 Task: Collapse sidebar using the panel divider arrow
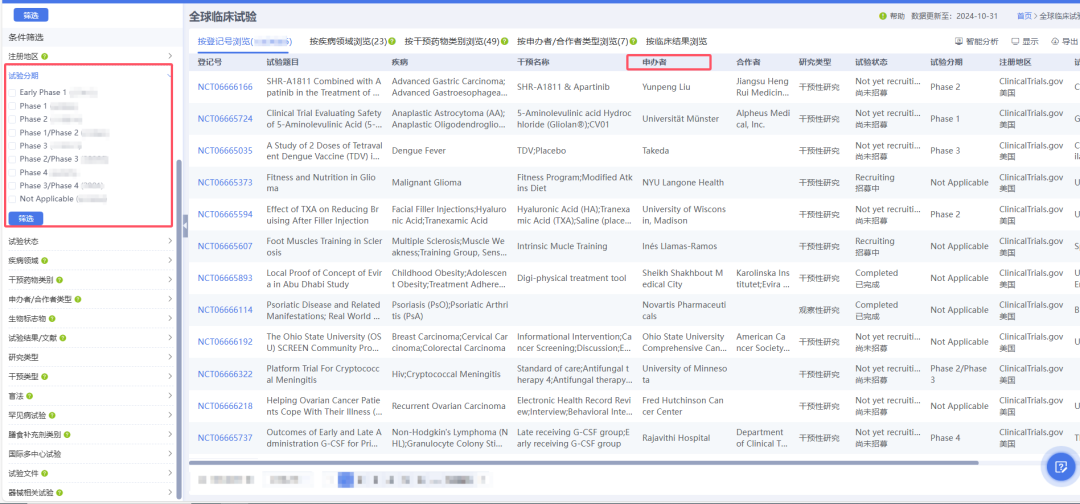coord(185,225)
